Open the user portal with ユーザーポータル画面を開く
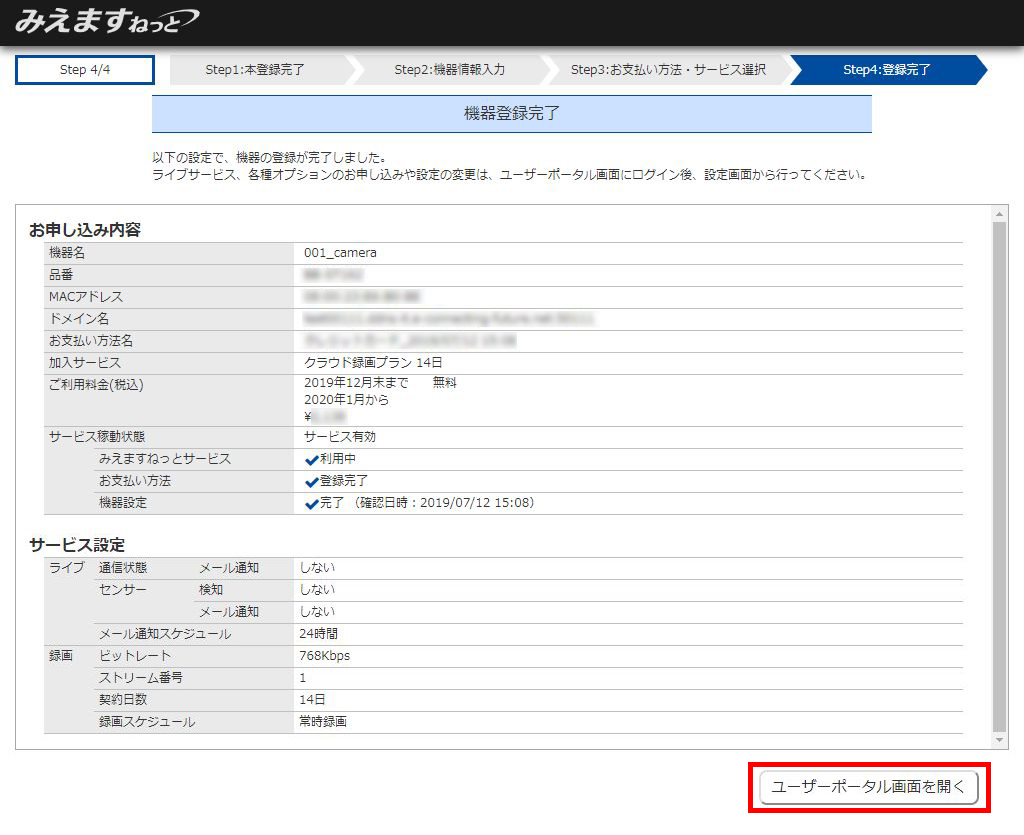 (x=868, y=787)
